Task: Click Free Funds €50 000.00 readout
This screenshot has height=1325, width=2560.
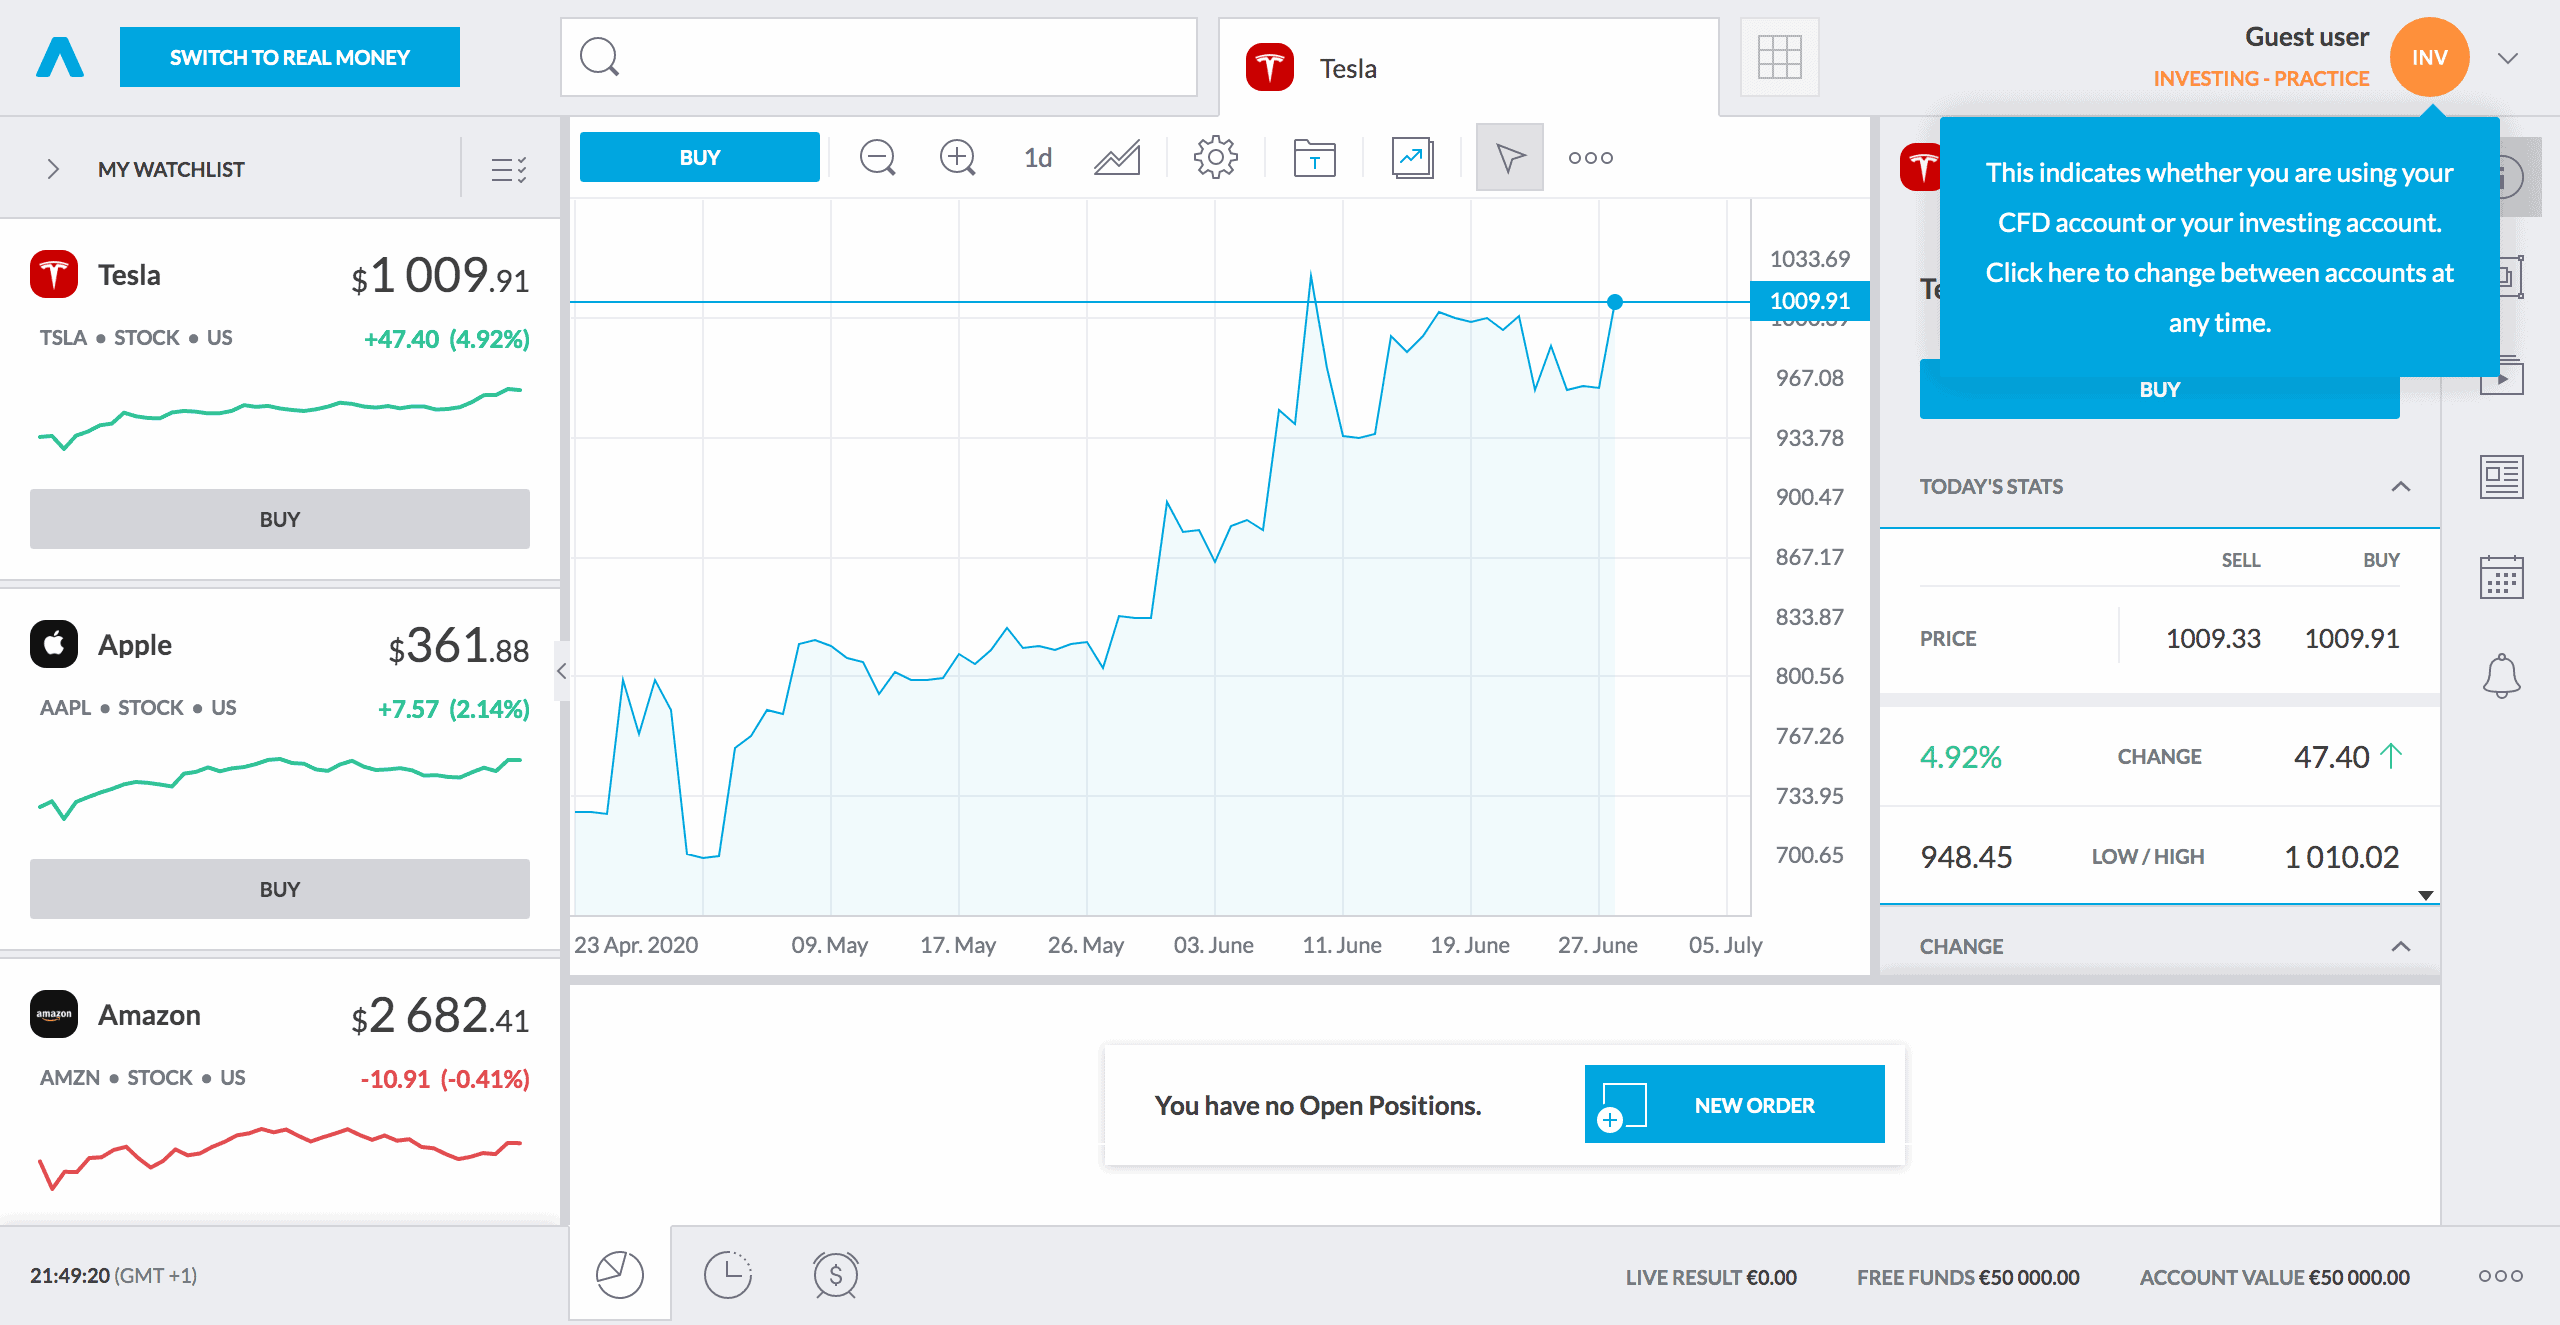Action: pyautogui.click(x=1968, y=1277)
